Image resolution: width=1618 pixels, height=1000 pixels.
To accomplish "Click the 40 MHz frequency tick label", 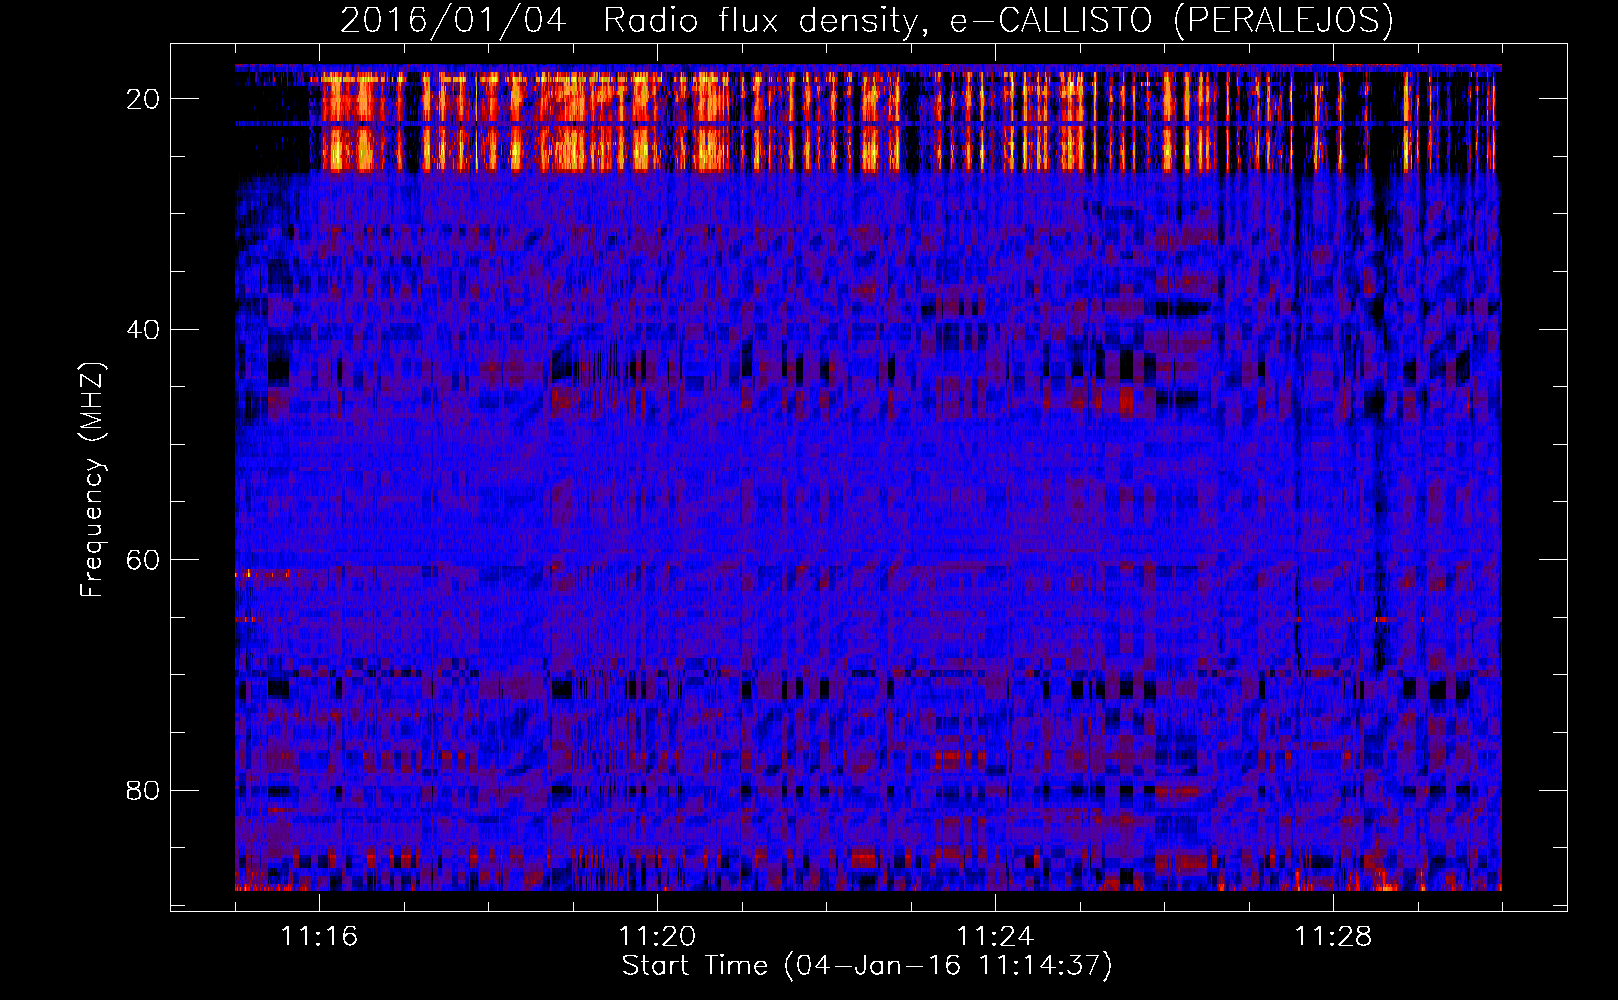I will point(144,330).
